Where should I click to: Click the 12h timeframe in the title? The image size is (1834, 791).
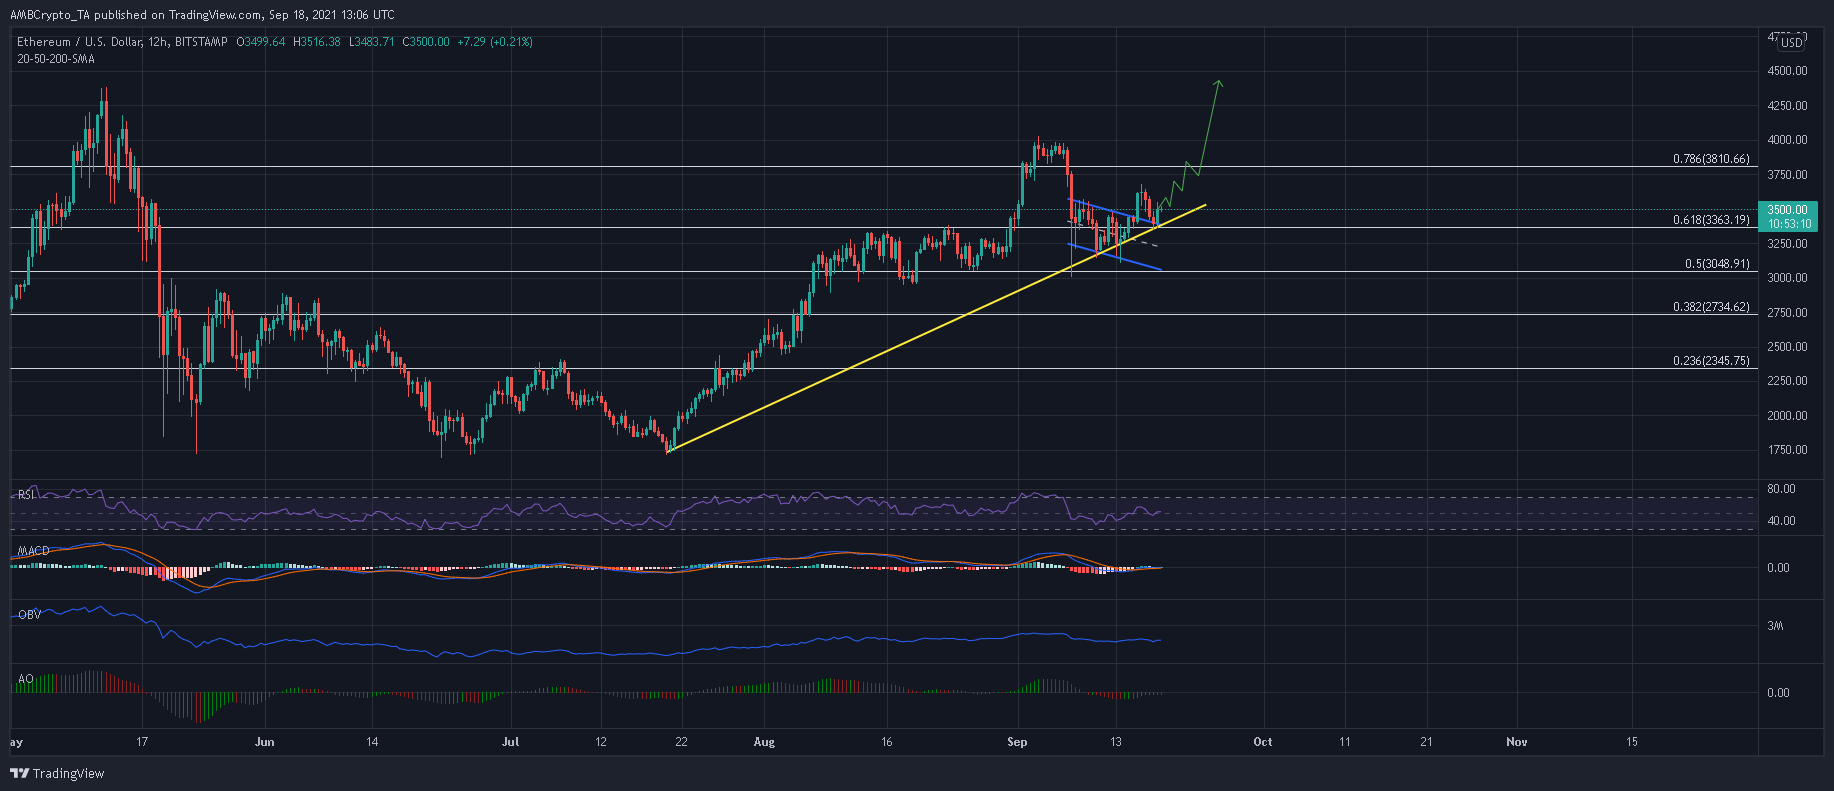click(x=159, y=42)
